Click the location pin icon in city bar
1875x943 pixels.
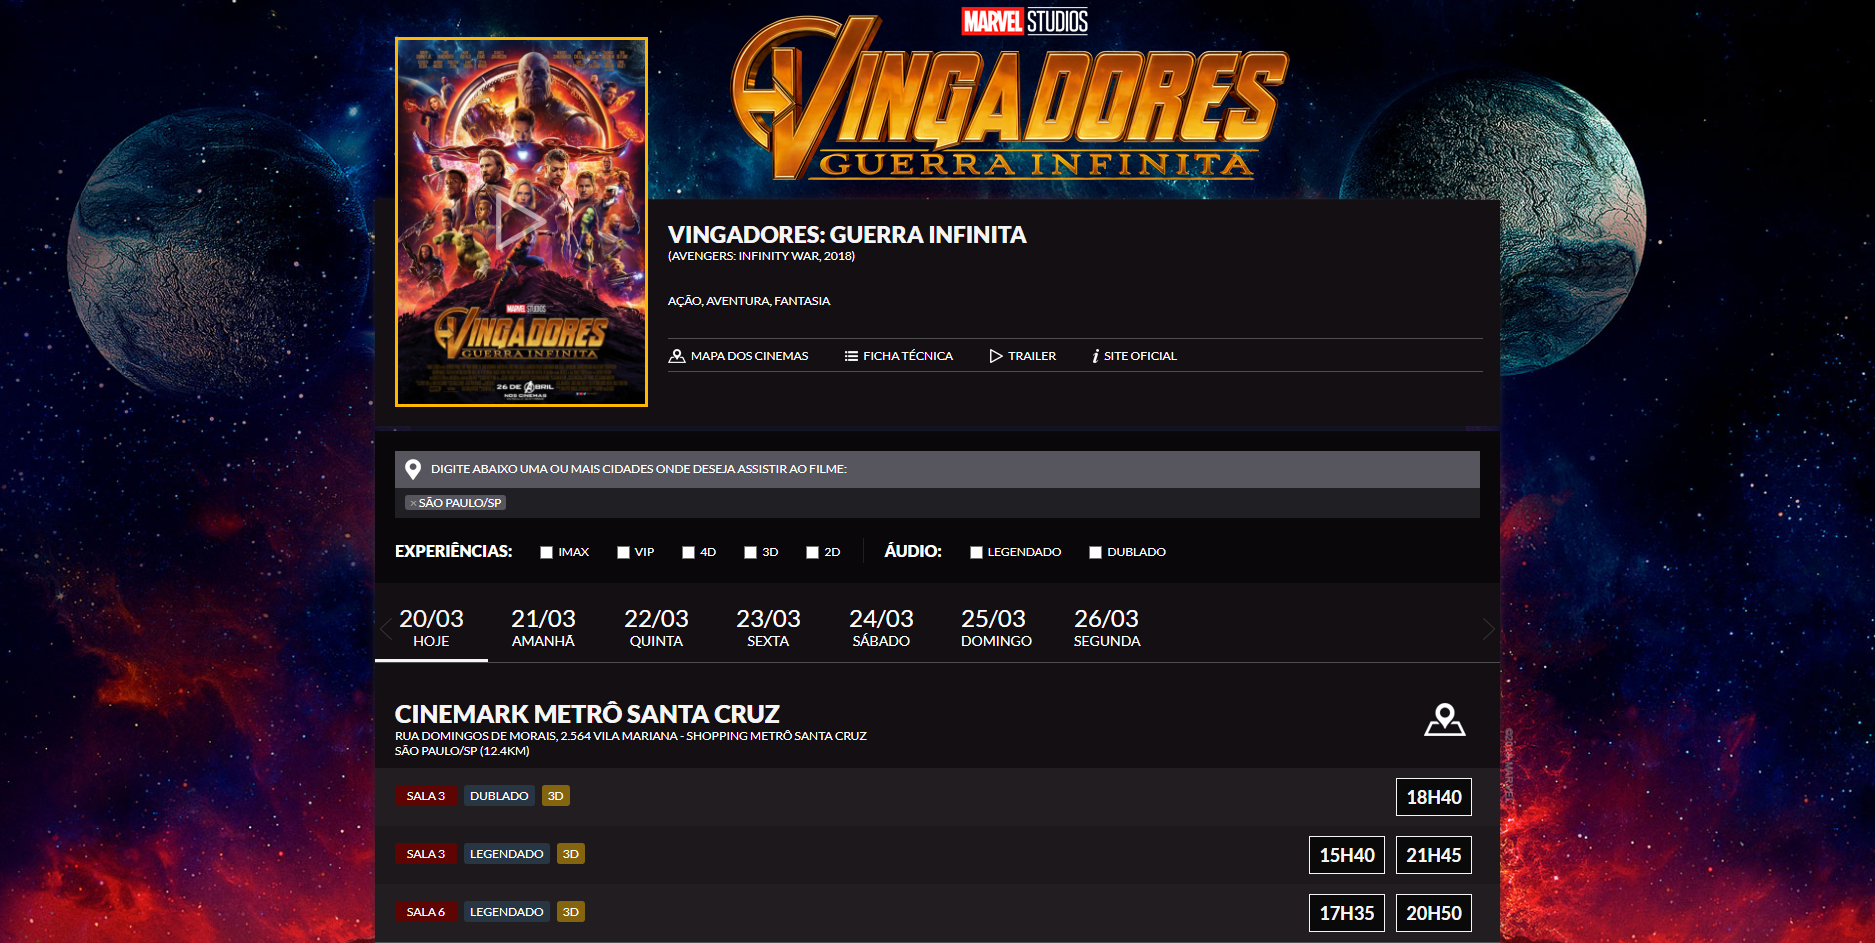[412, 469]
